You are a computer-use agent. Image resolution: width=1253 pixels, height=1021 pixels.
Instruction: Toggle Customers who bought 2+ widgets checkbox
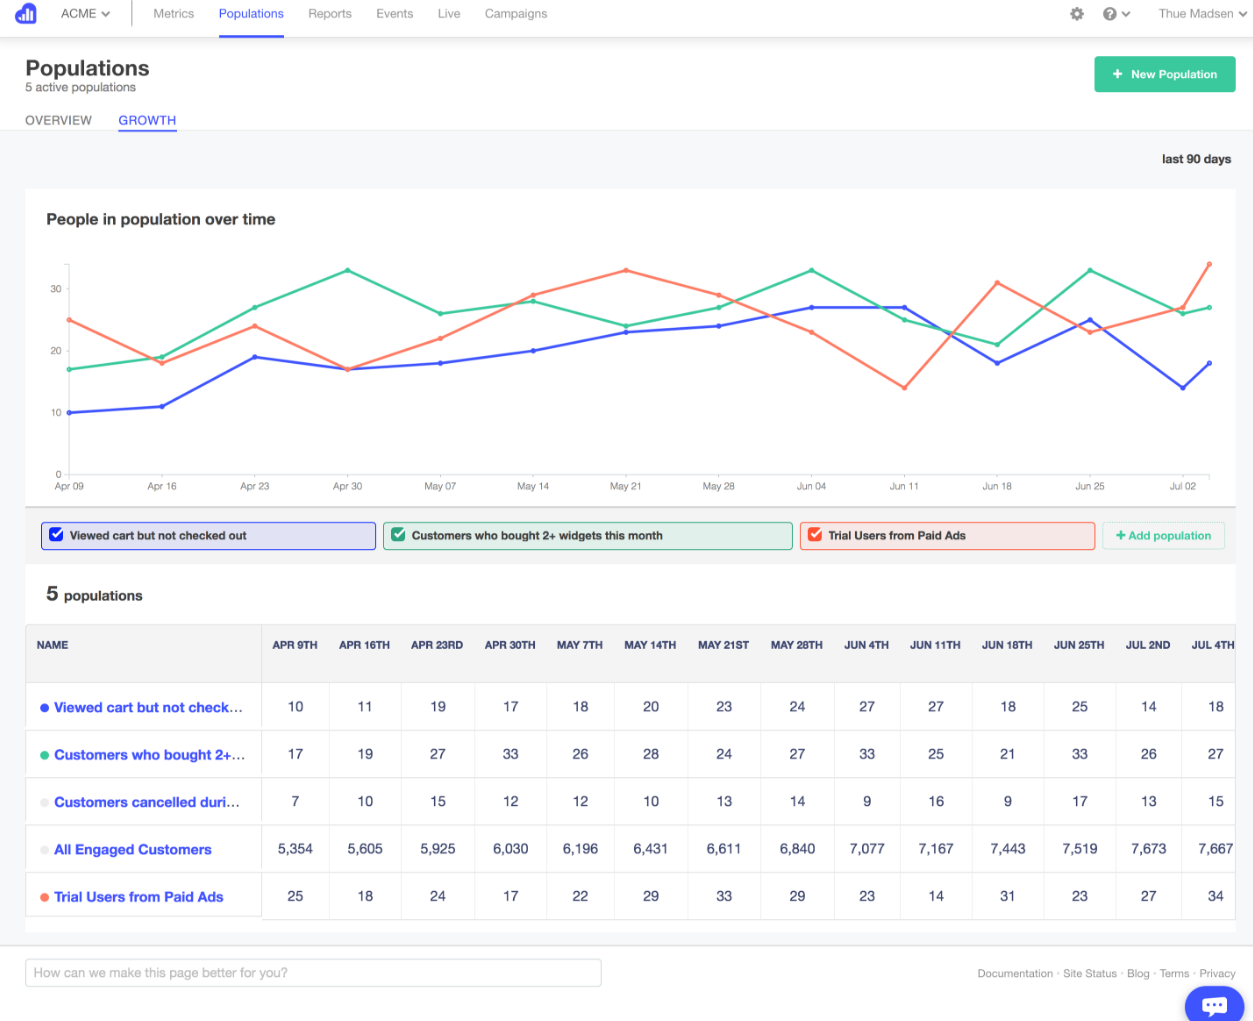click(x=398, y=535)
